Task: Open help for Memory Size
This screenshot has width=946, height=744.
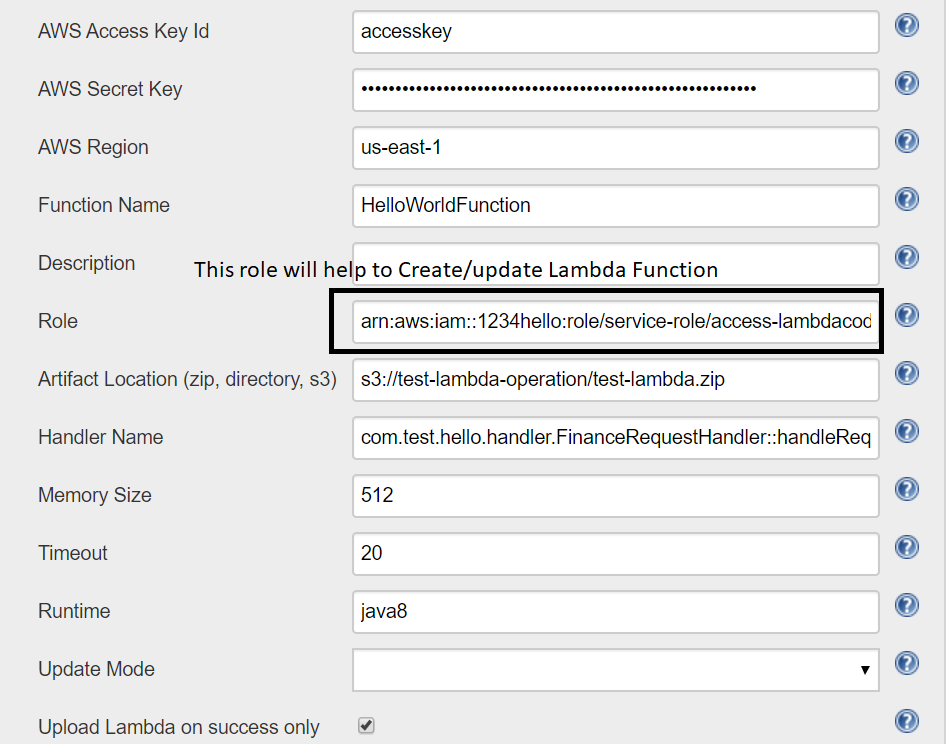Action: (906, 489)
